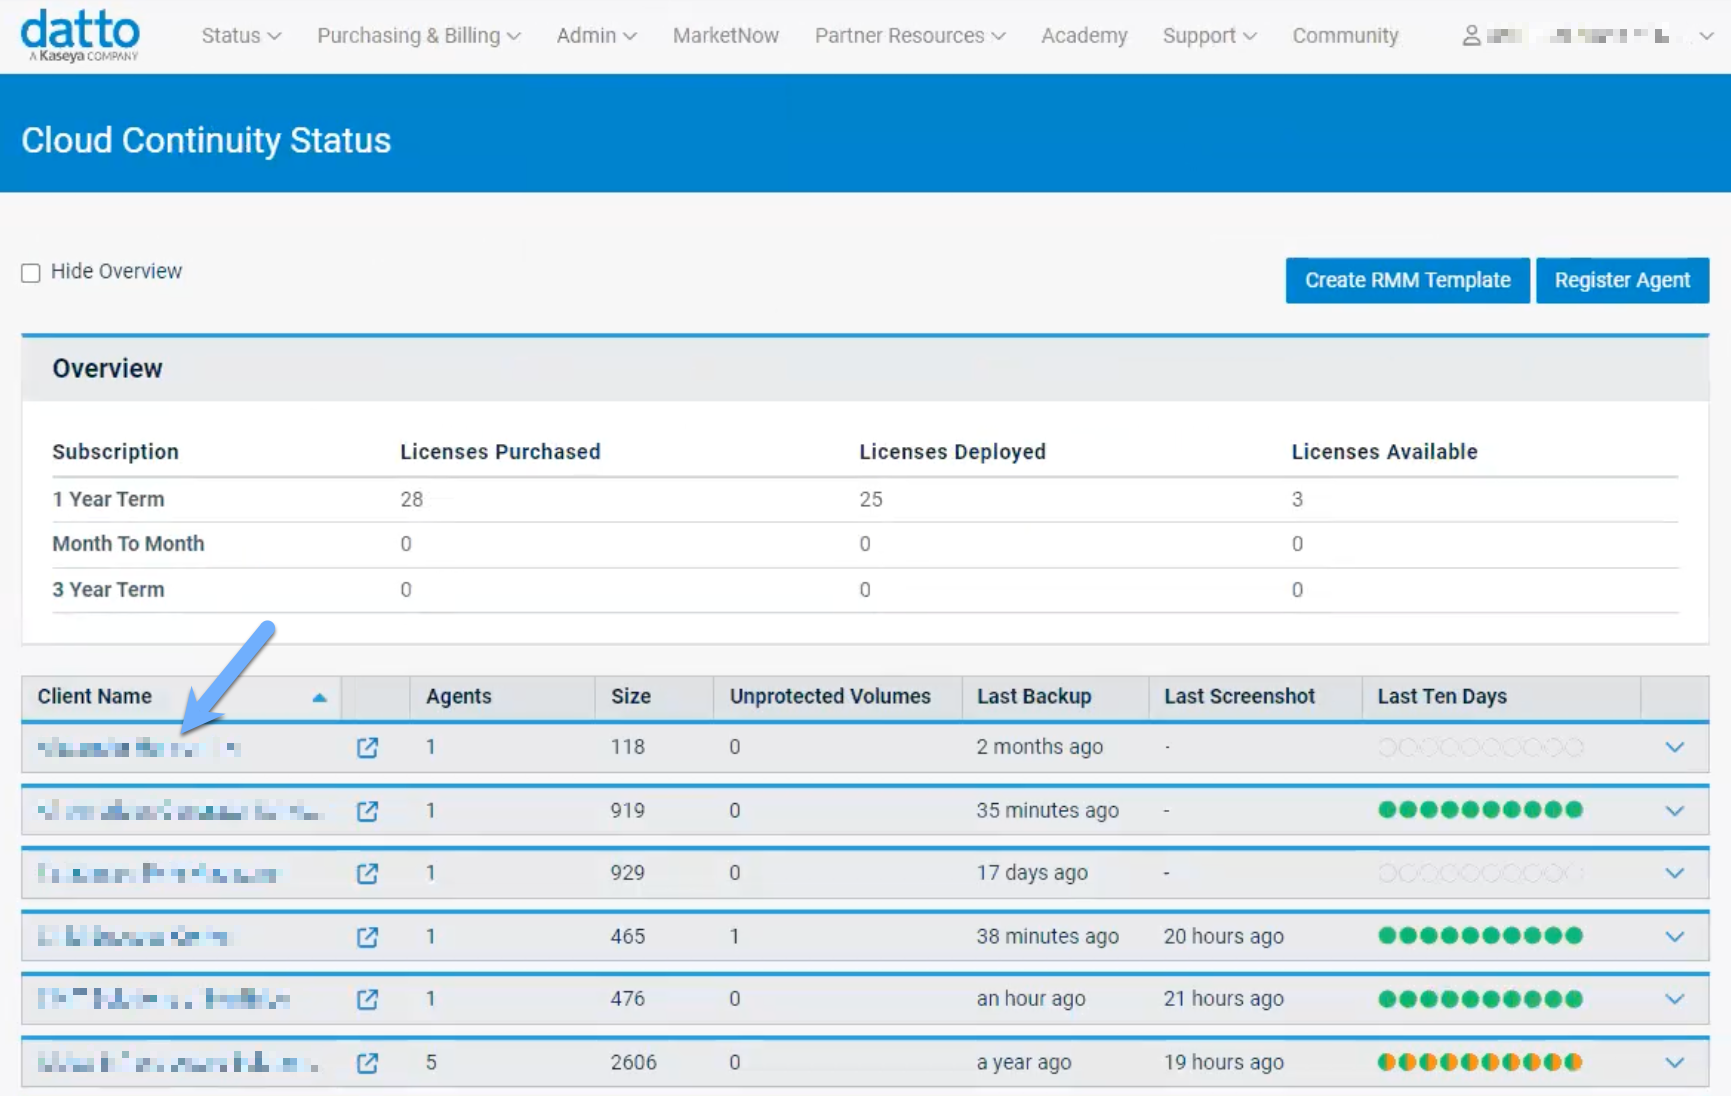1731x1096 pixels.
Task: Click Licenses Available value 3
Action: click(x=1297, y=500)
